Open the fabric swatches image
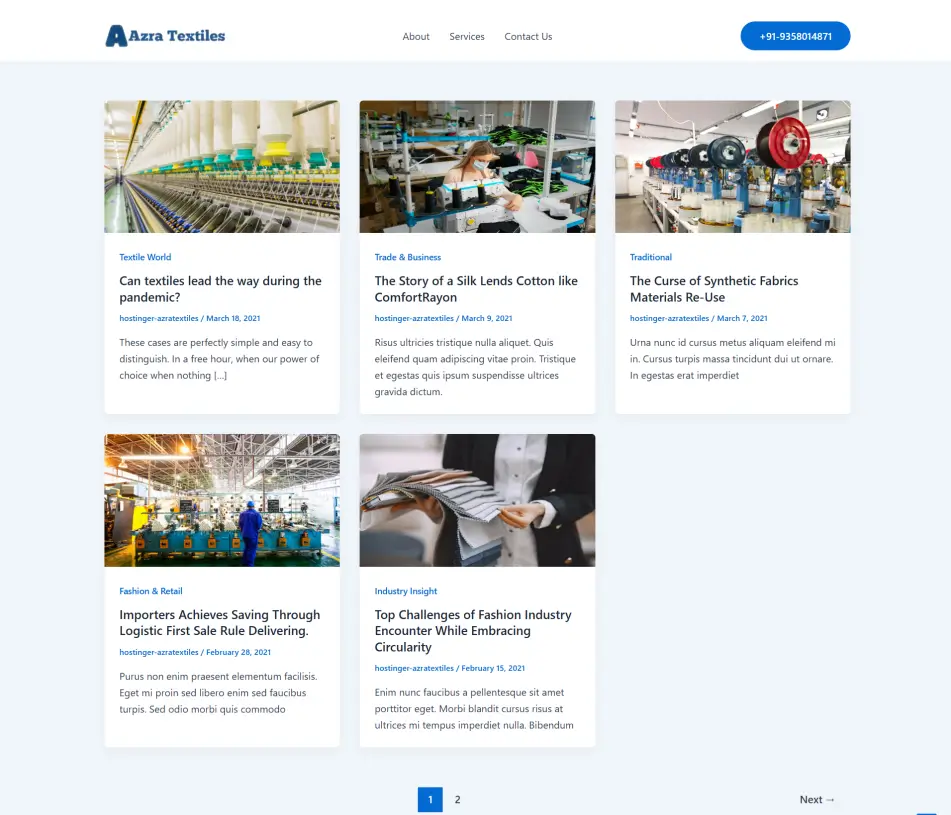This screenshot has width=951, height=815. click(477, 500)
